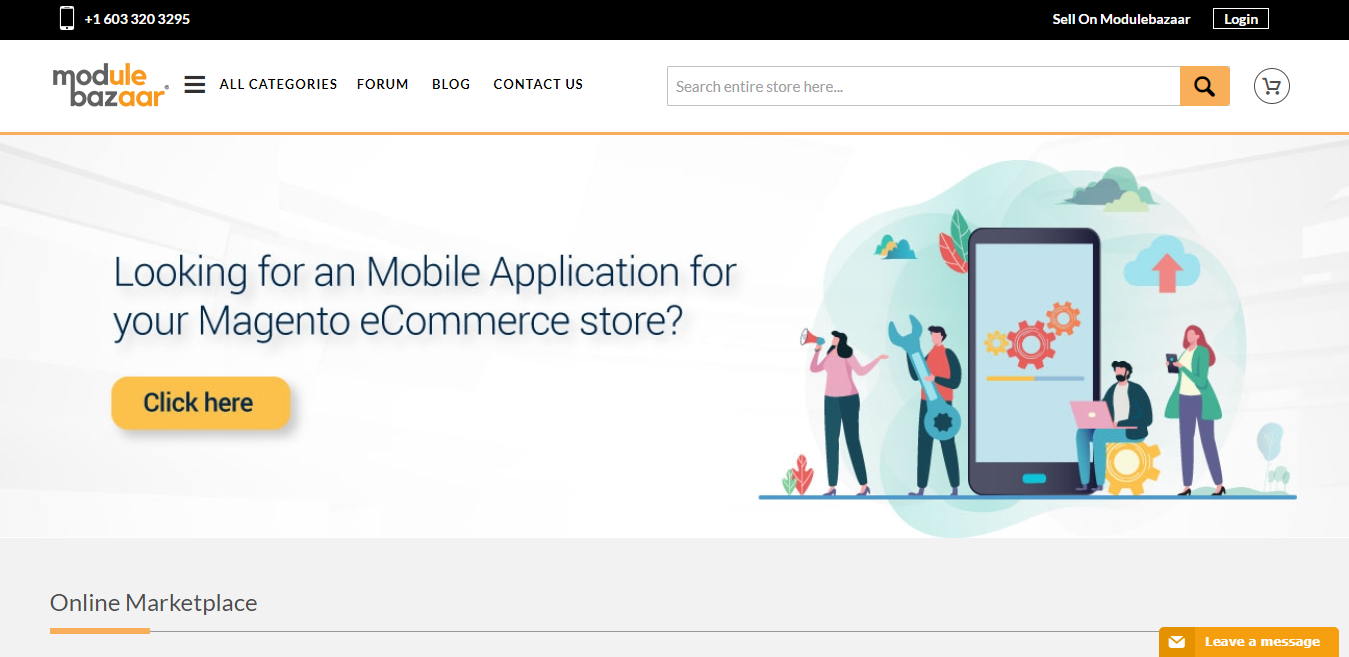Click the mobile phone icon beside the phone number
The width and height of the screenshot is (1349, 657).
tap(67, 18)
